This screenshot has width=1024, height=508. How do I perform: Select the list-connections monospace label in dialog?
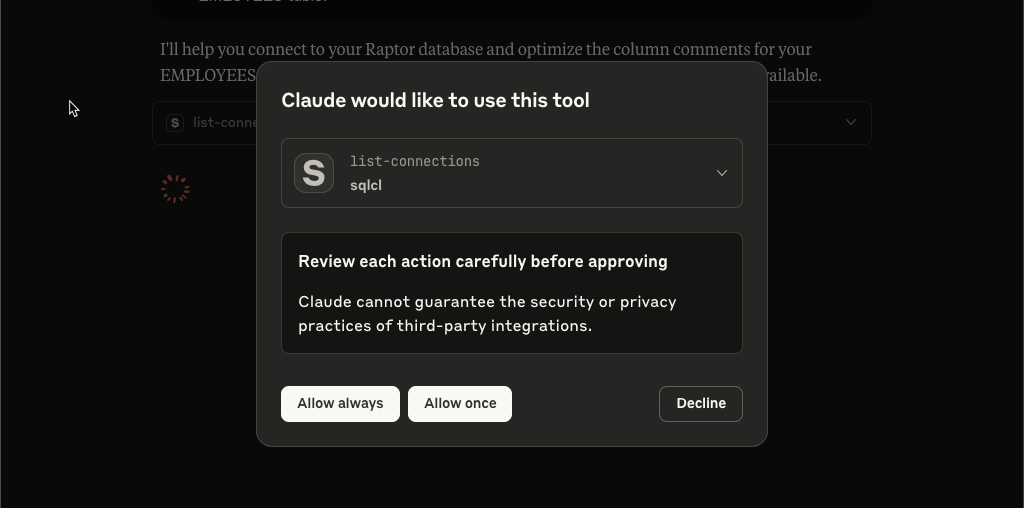click(x=415, y=161)
